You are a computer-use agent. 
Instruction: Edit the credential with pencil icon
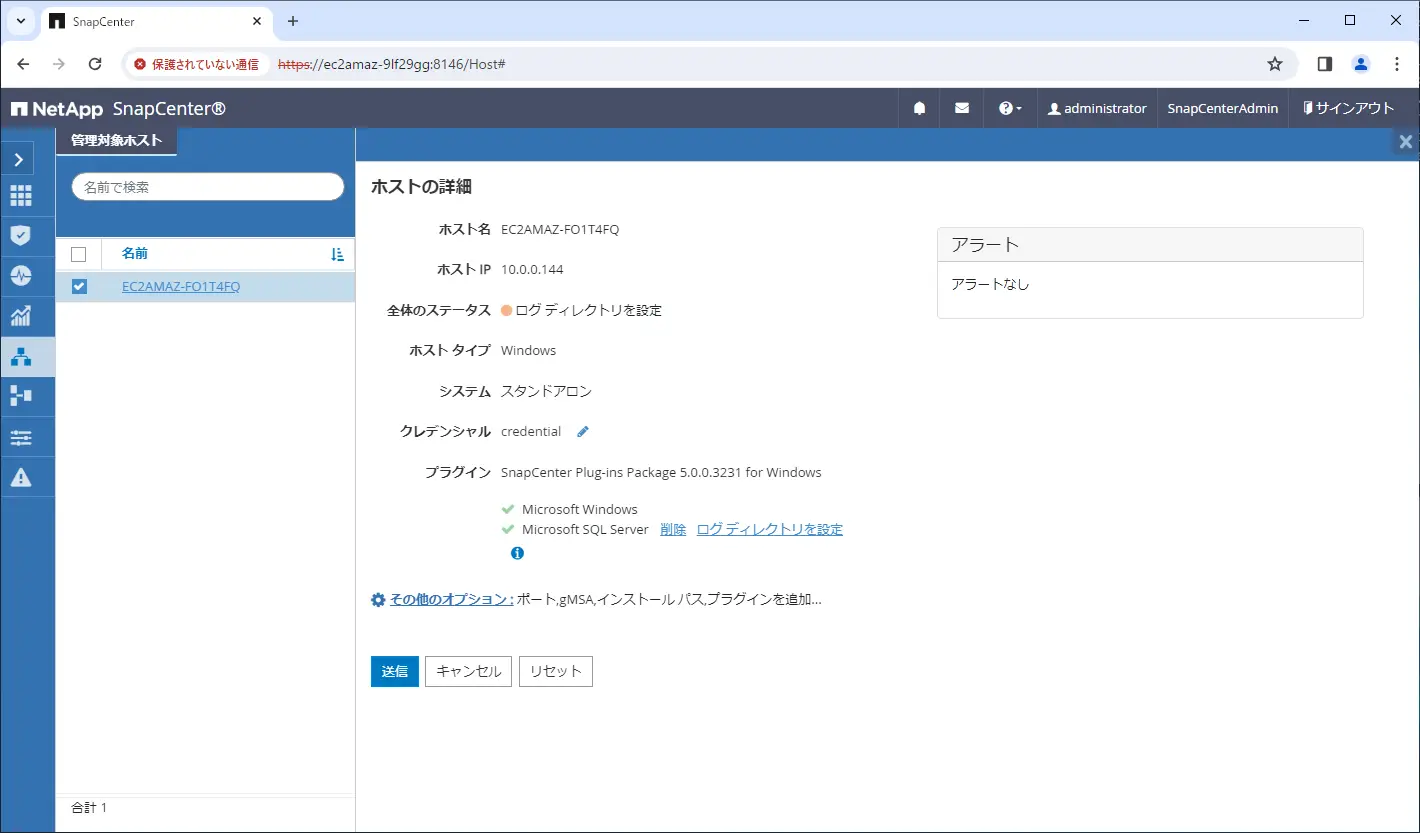pos(583,431)
